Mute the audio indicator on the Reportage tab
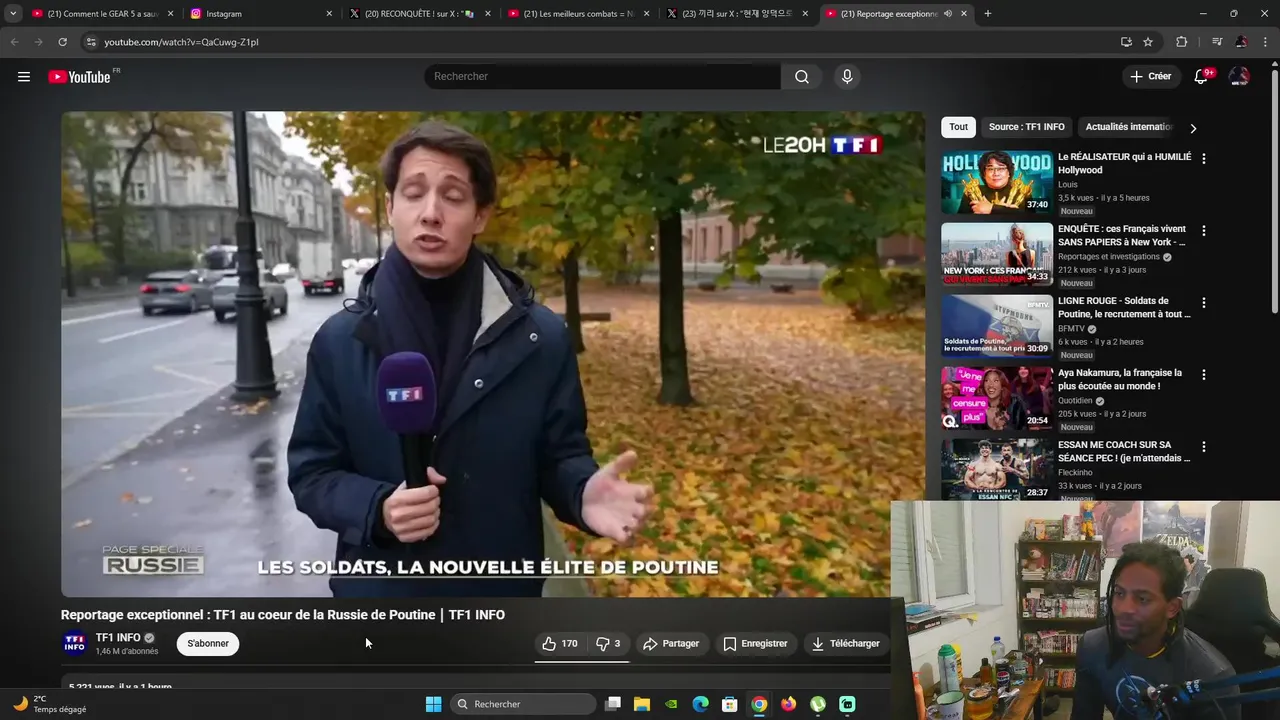This screenshot has height=720, width=1280. [947, 14]
